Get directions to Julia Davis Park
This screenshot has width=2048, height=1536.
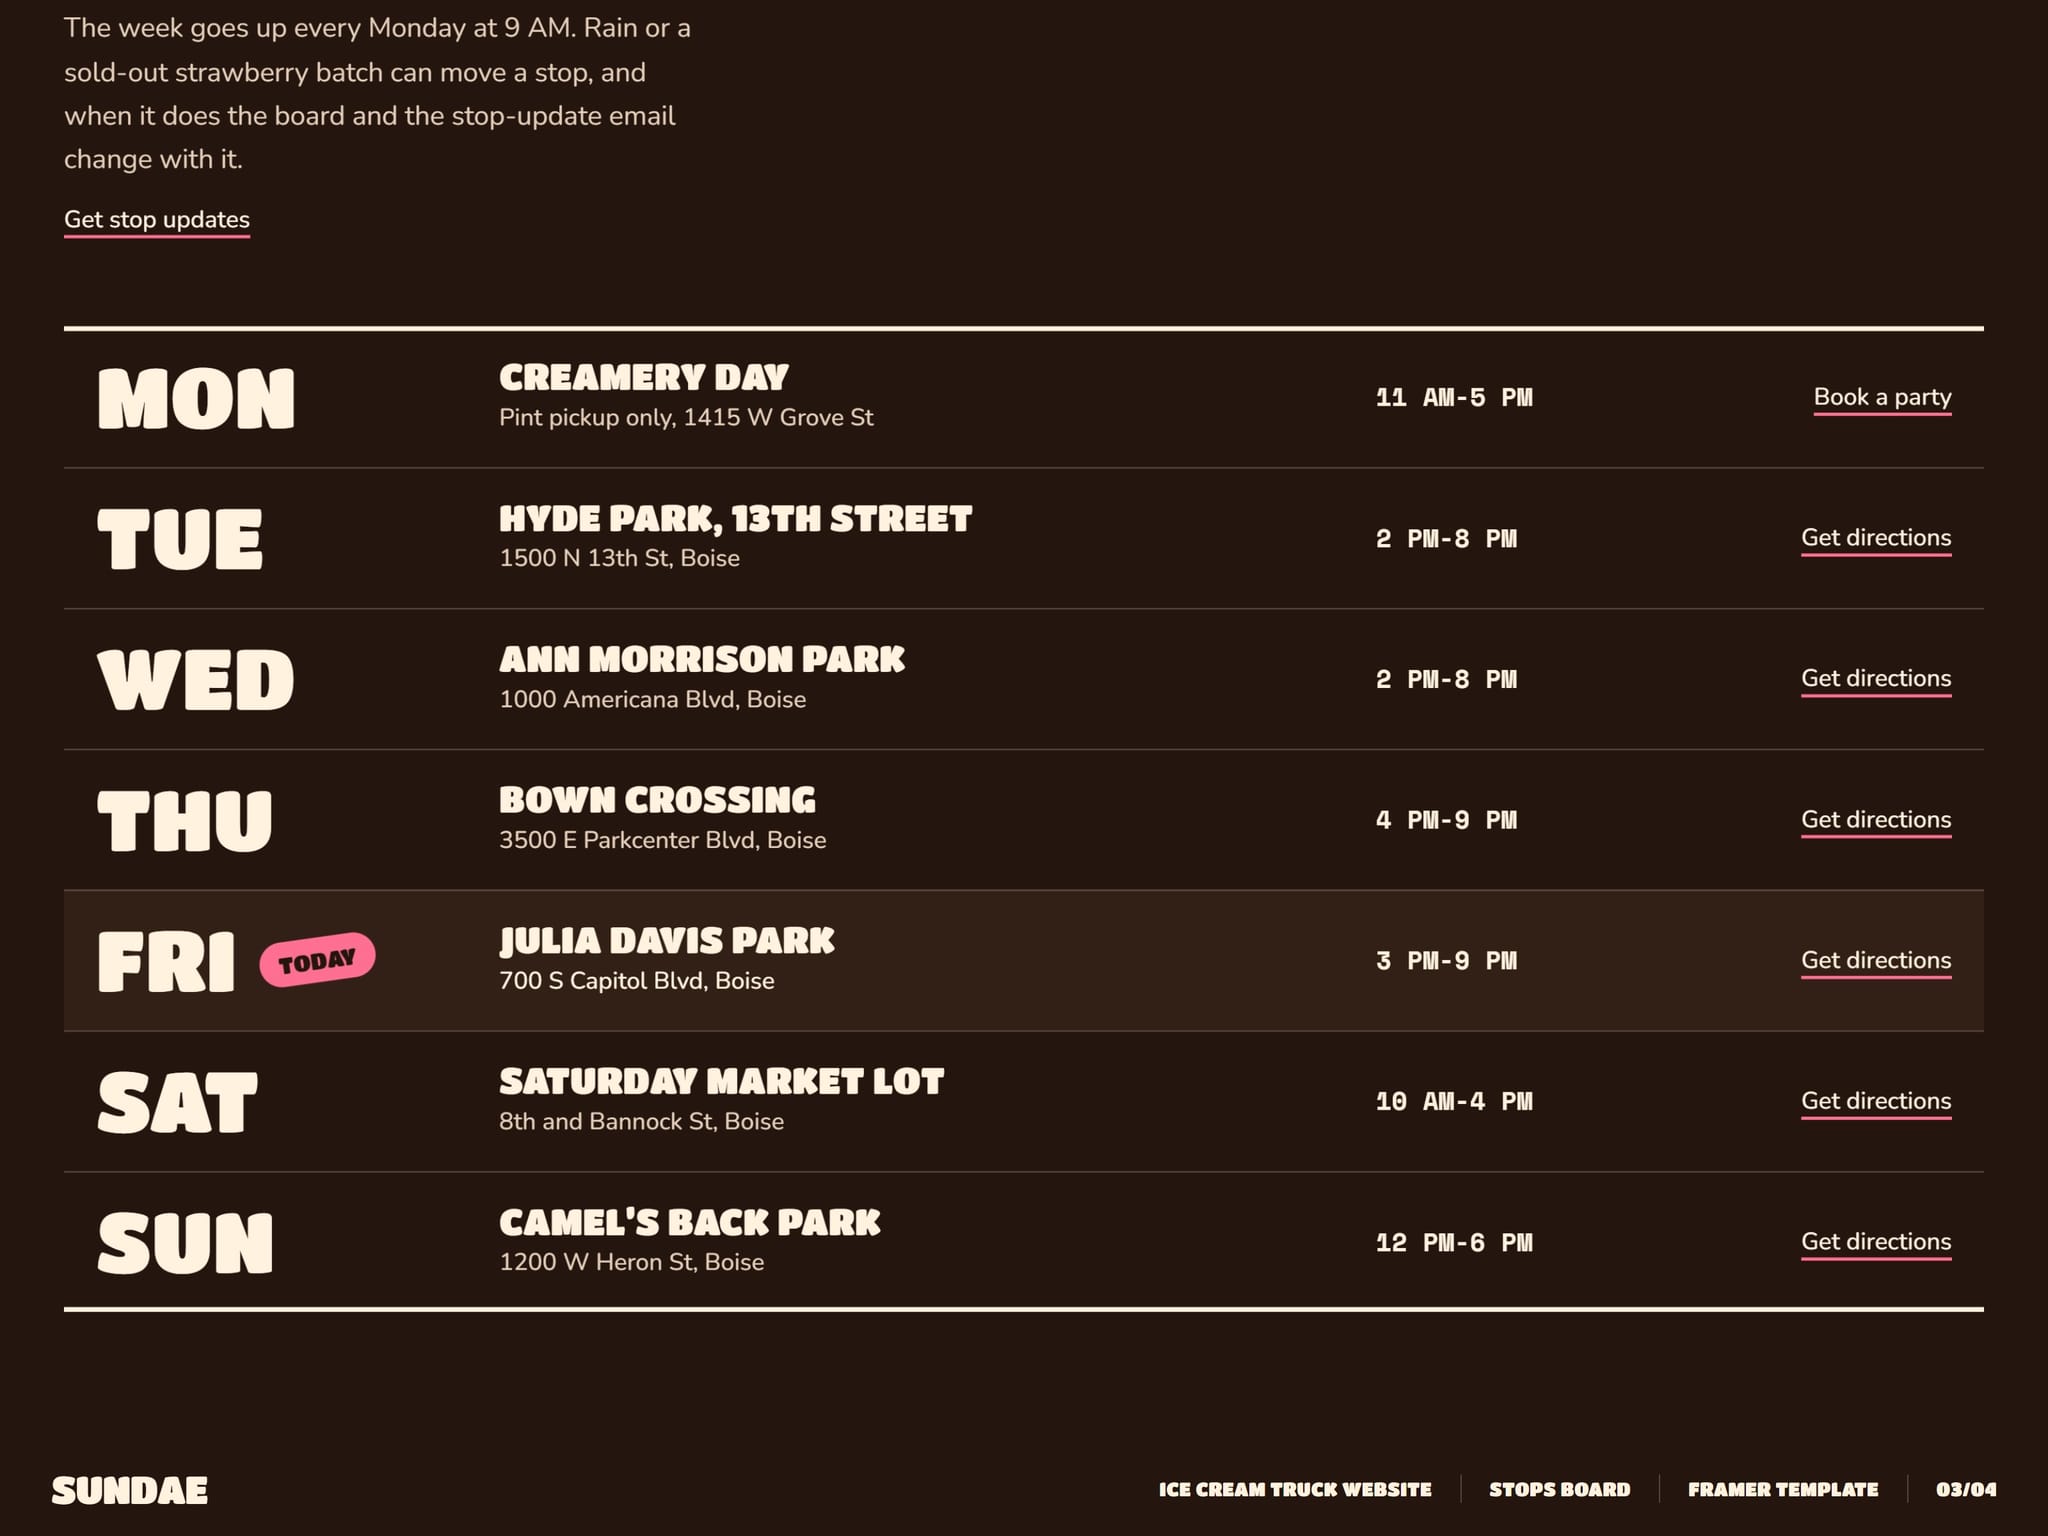coord(1876,961)
